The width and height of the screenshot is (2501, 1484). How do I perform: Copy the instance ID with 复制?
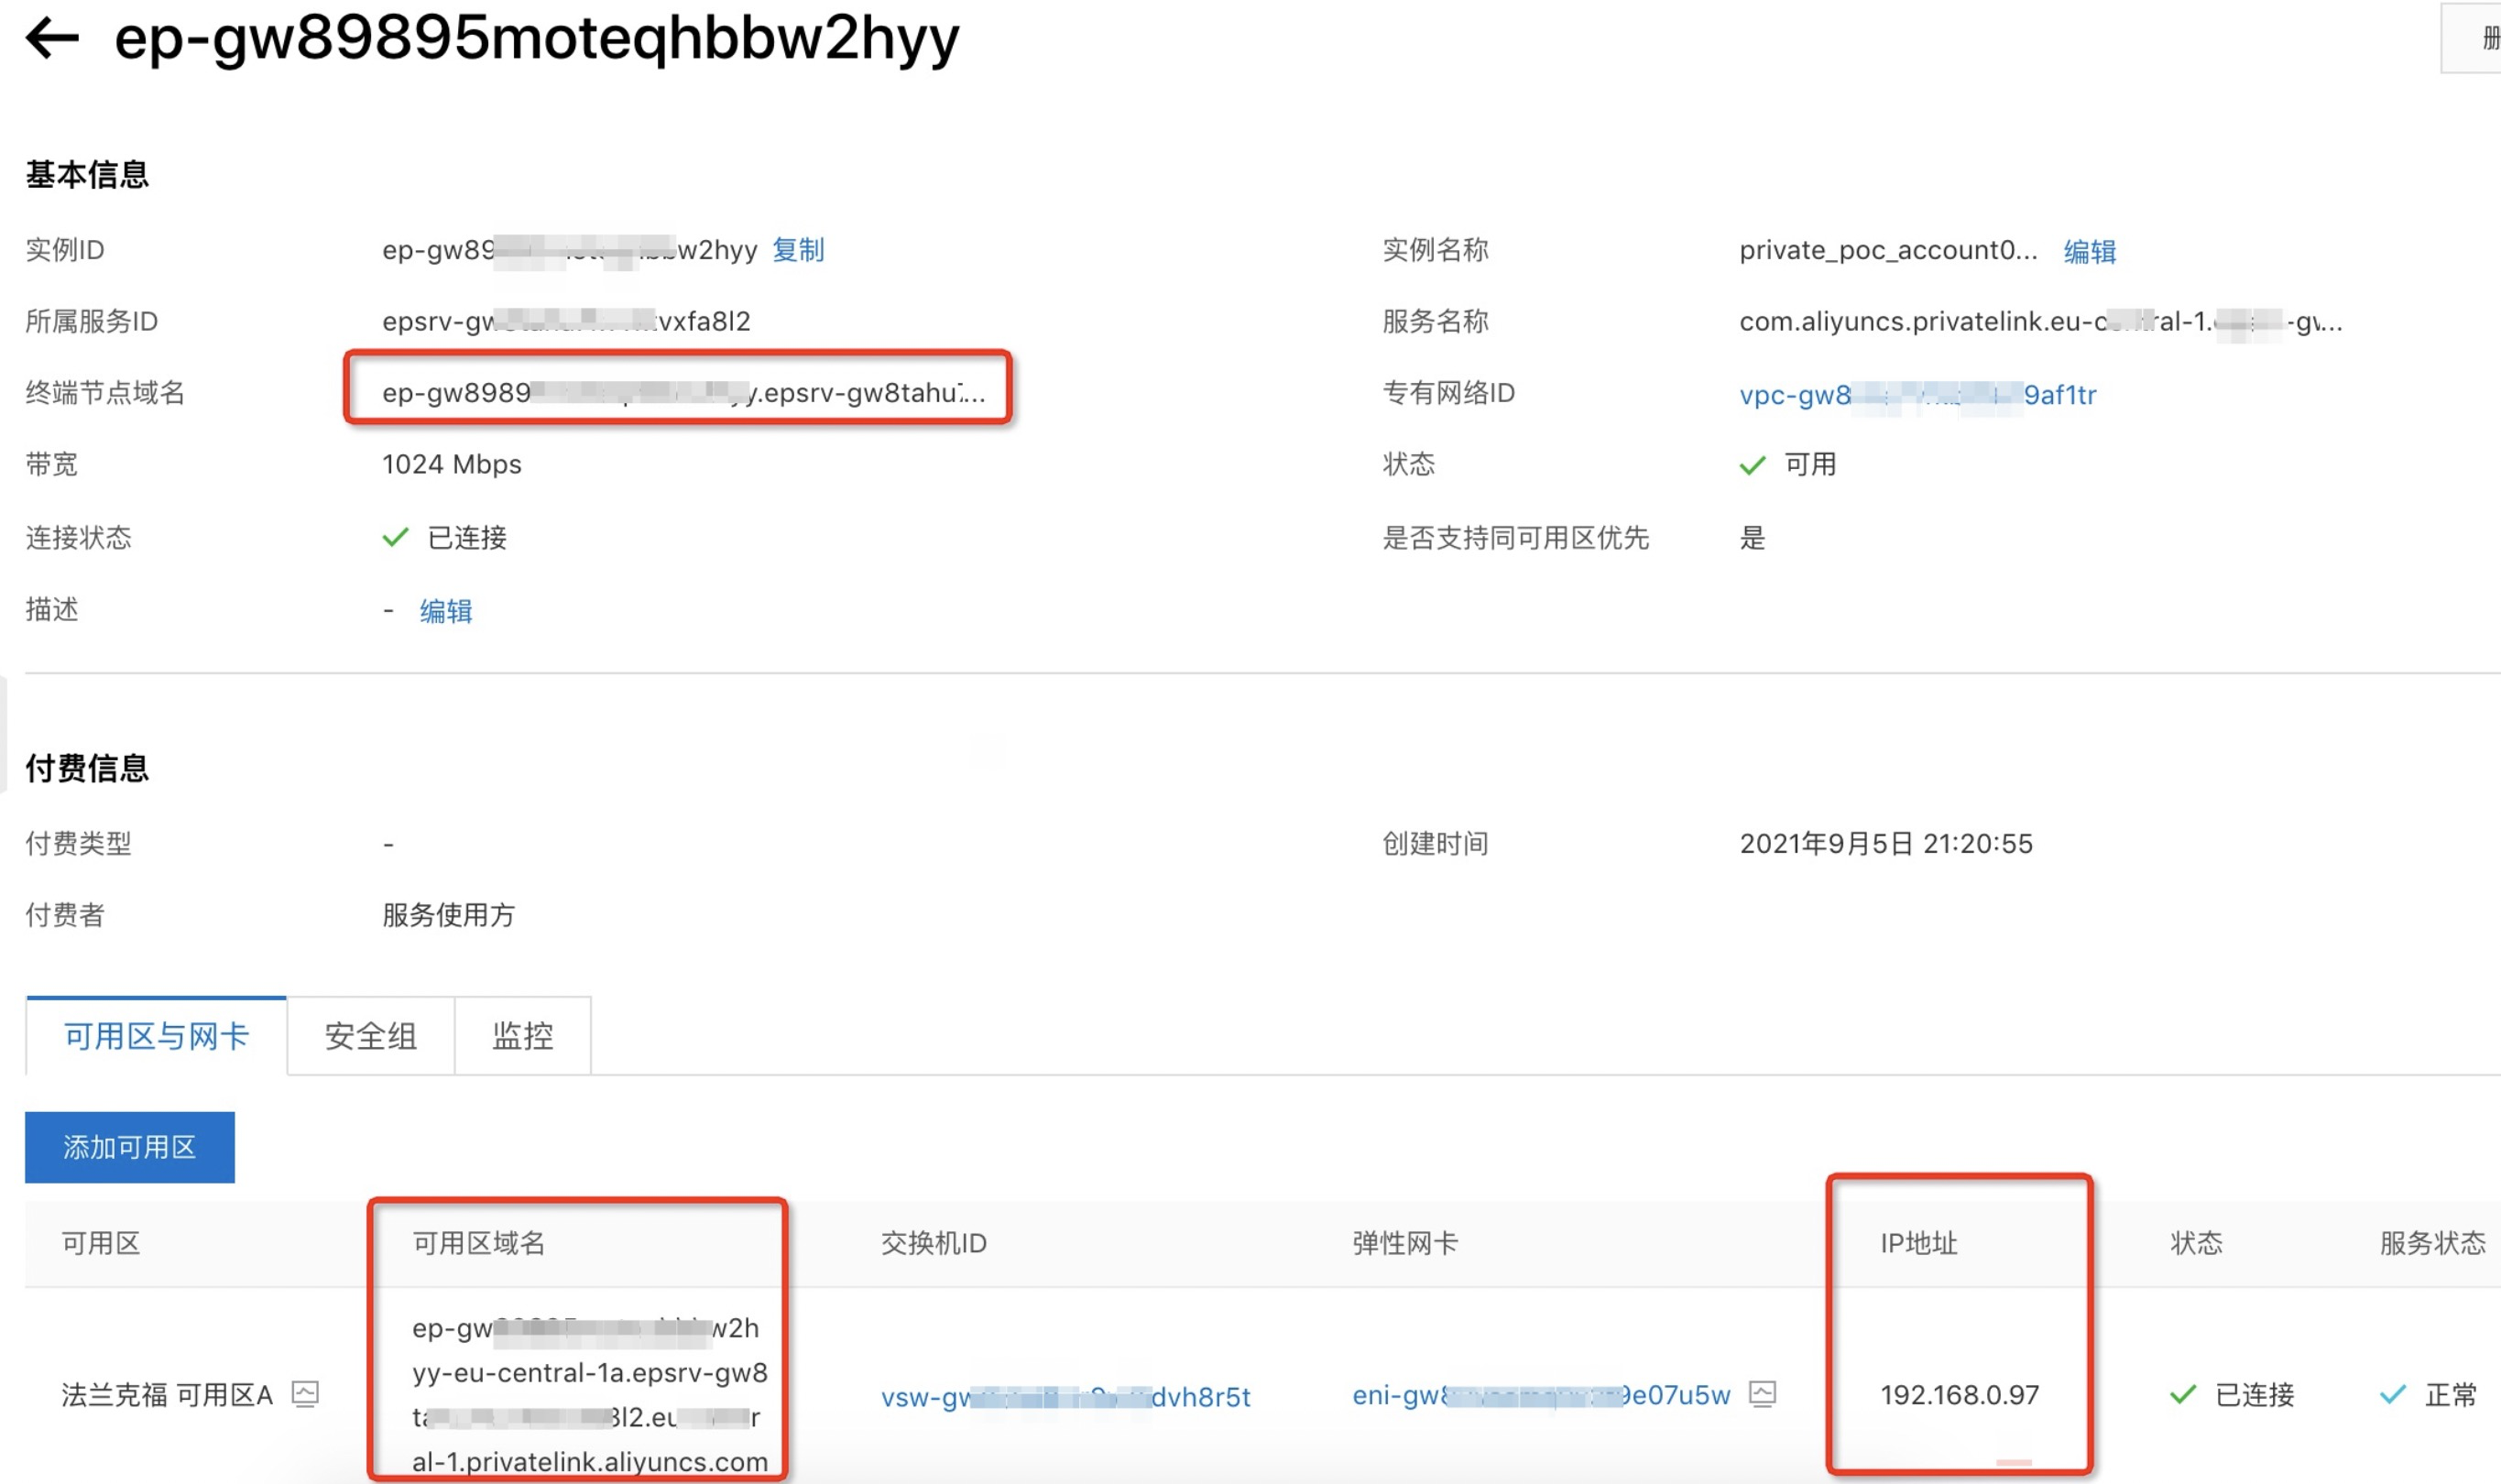798,250
